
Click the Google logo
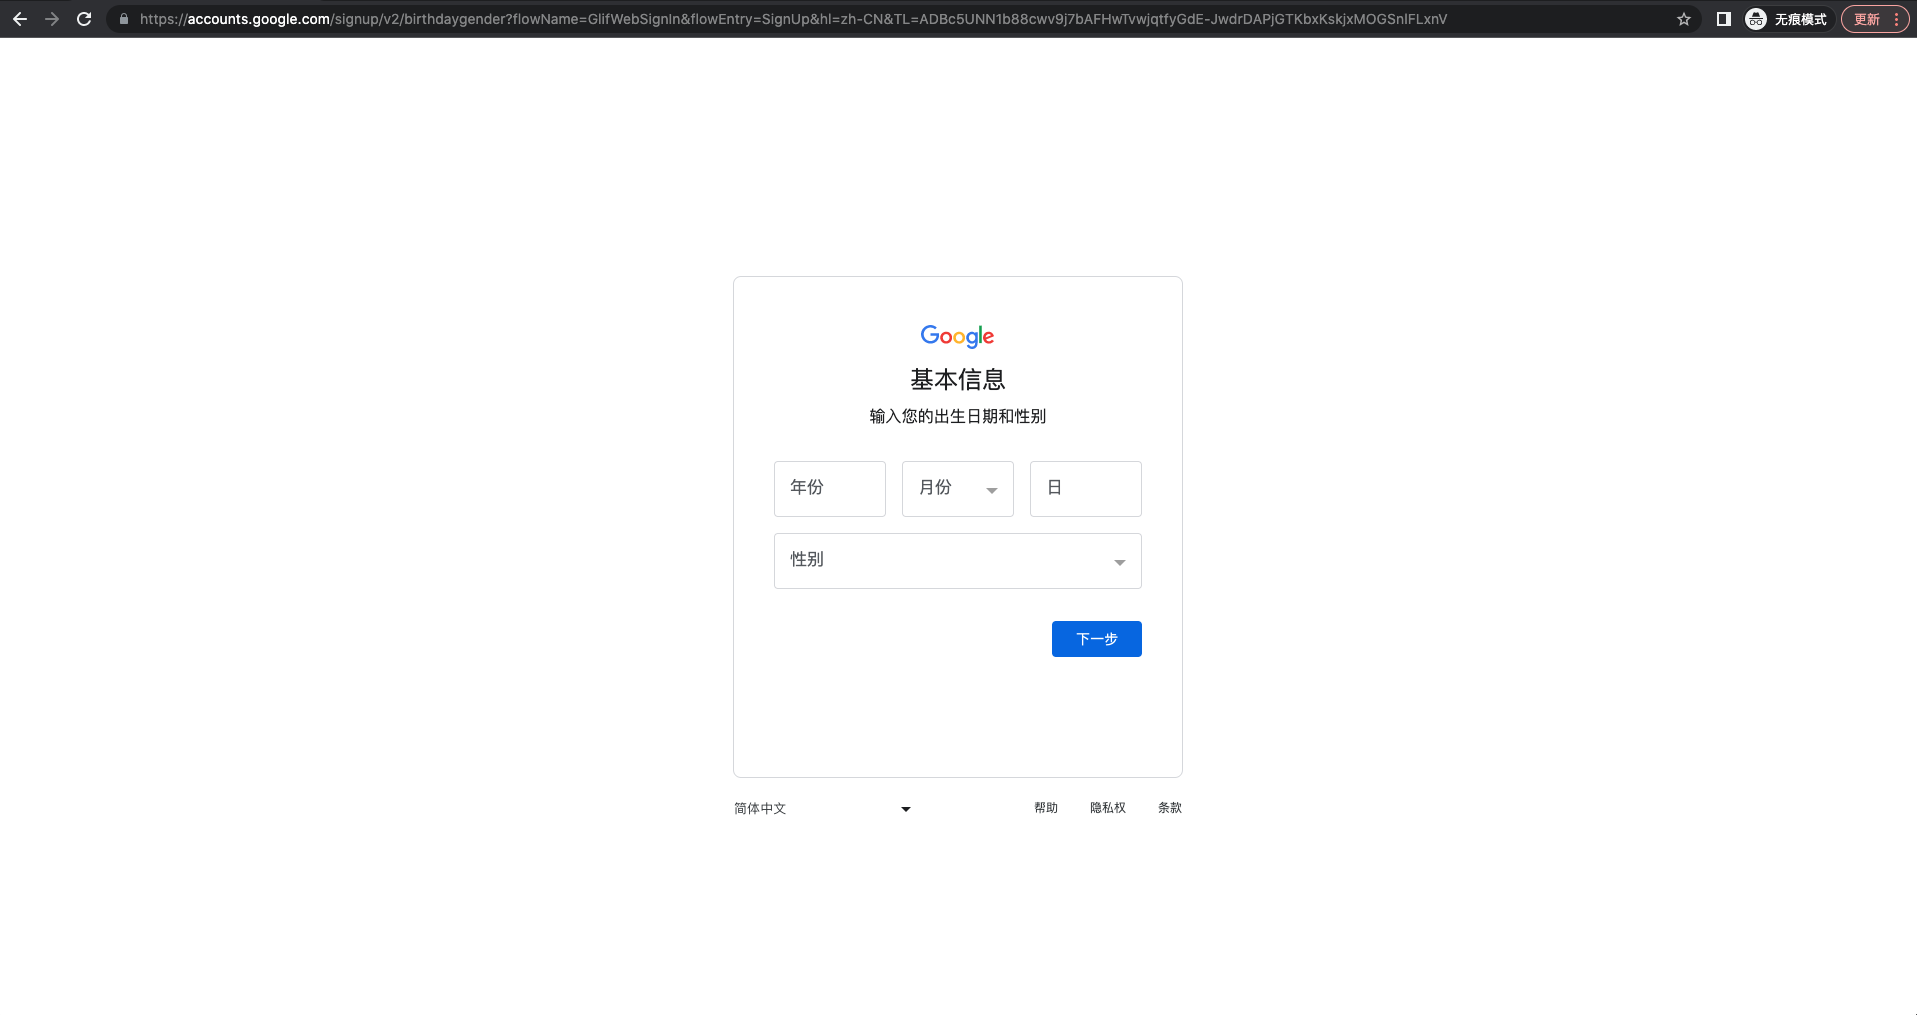(x=957, y=336)
